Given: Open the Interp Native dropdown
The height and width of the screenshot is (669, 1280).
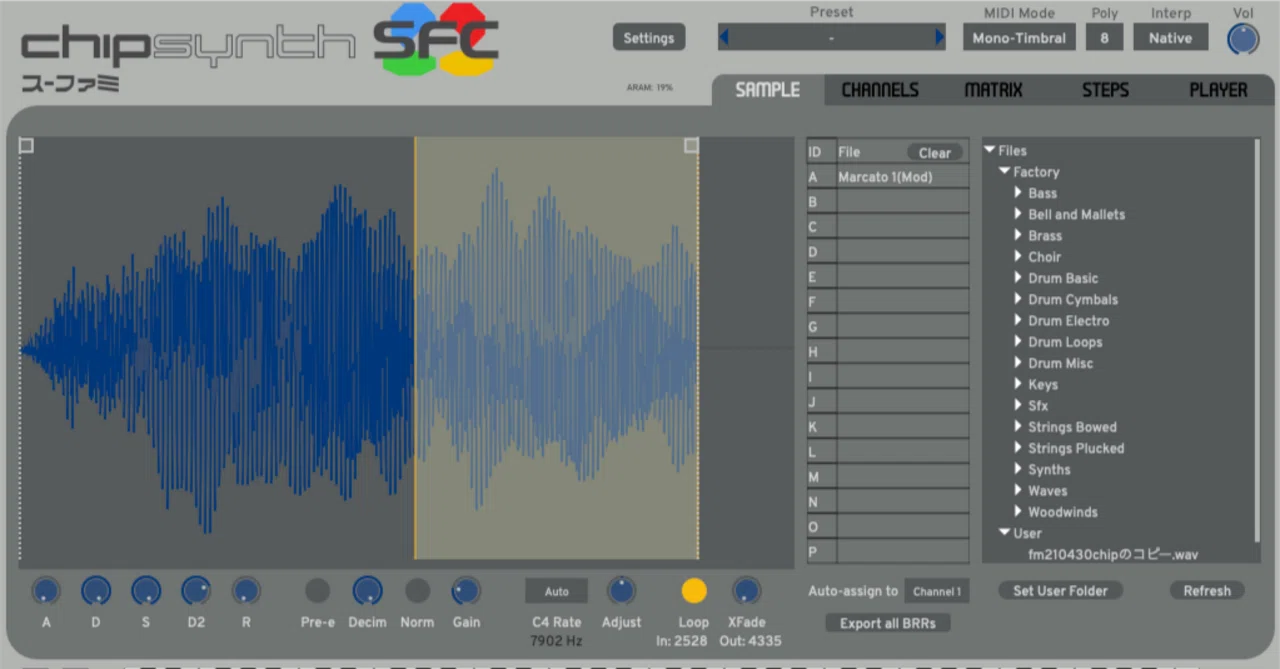Looking at the screenshot, I should 1170,38.
